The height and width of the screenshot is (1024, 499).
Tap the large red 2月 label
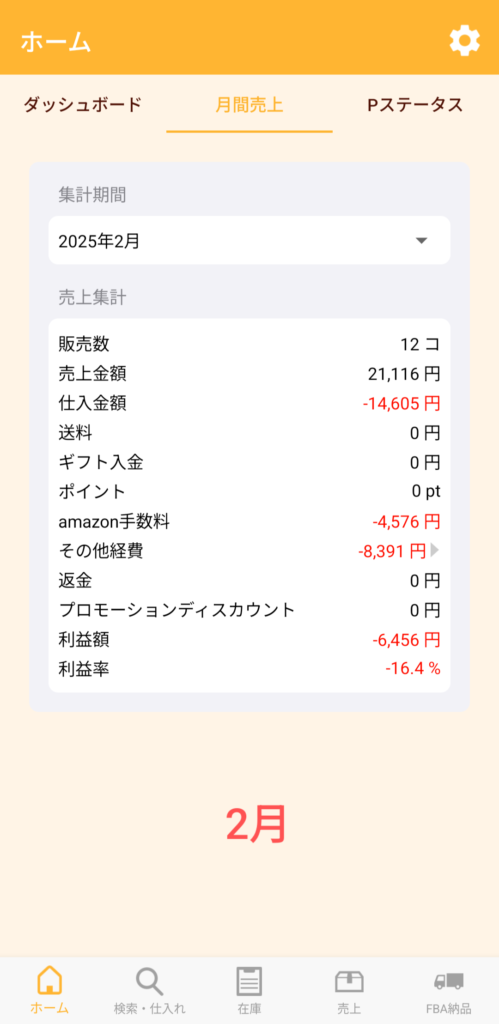click(x=256, y=824)
